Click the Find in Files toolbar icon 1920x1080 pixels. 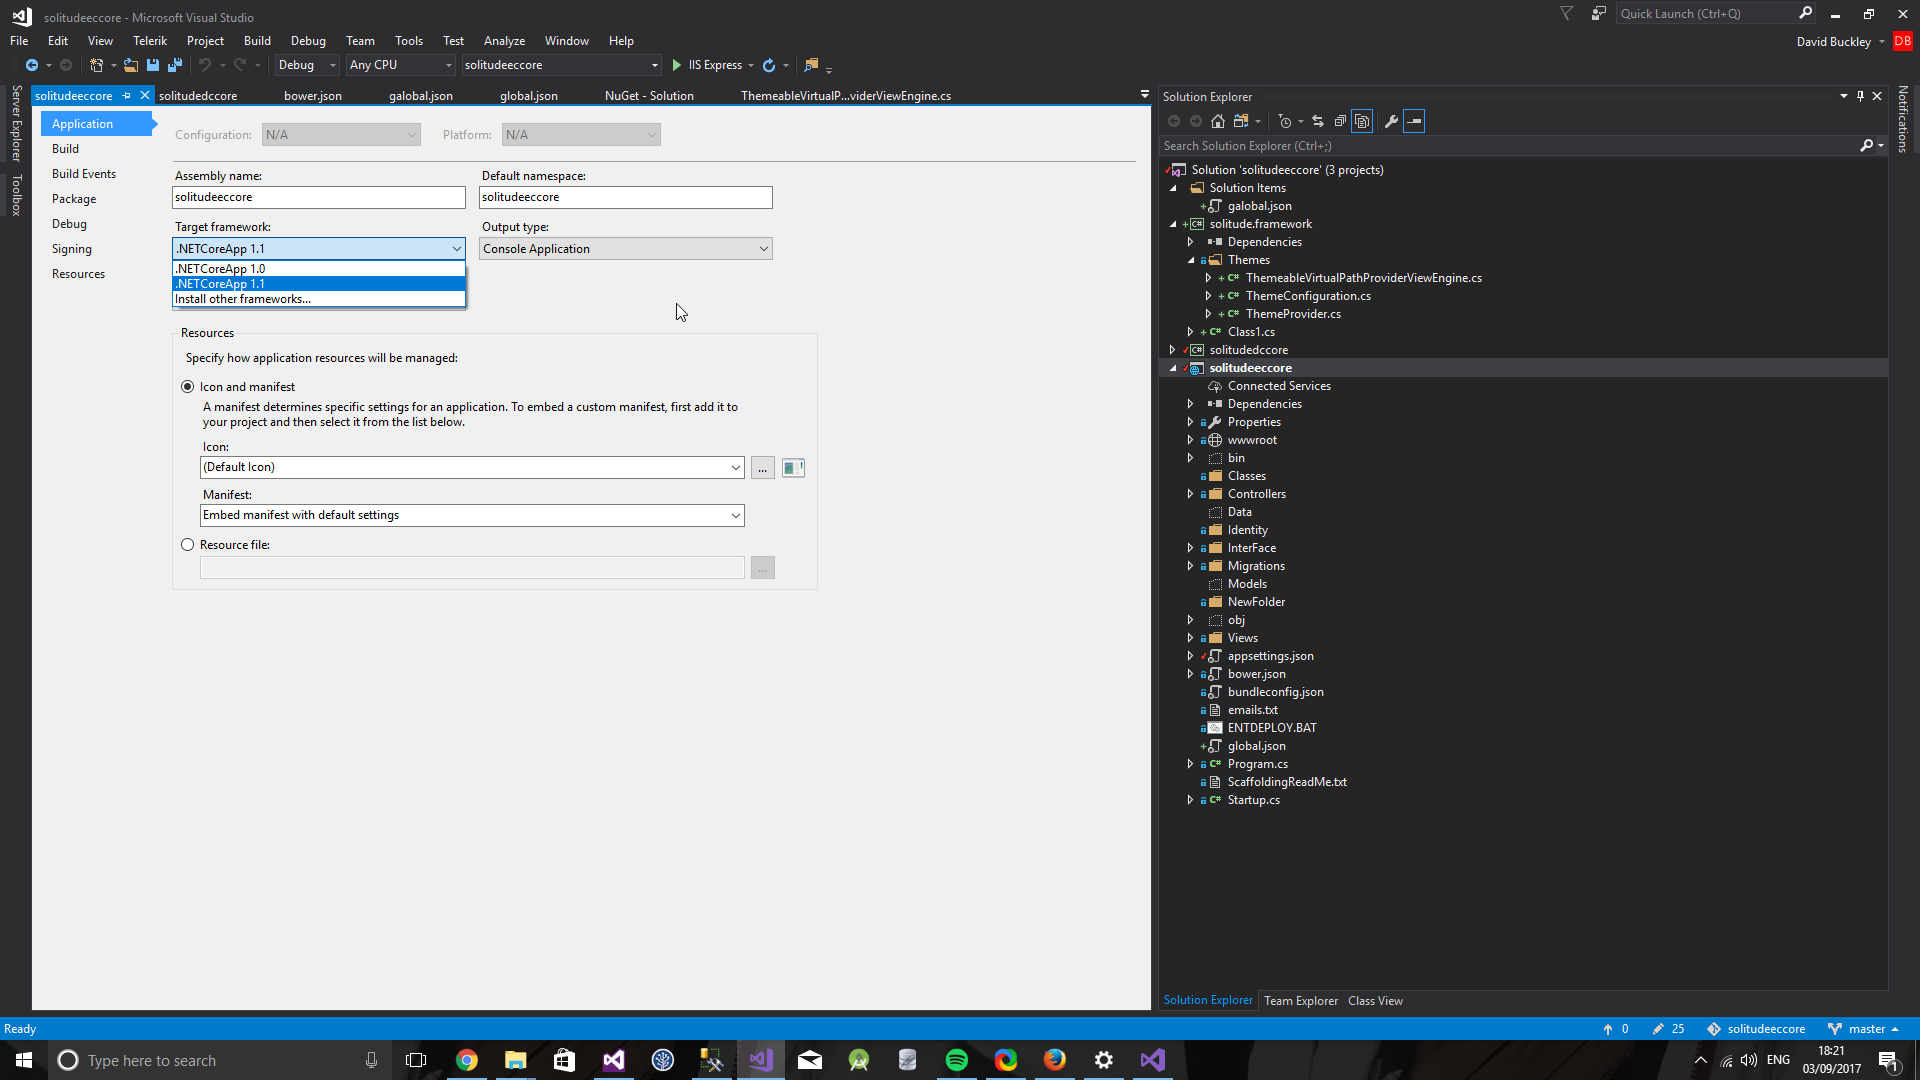tap(811, 65)
